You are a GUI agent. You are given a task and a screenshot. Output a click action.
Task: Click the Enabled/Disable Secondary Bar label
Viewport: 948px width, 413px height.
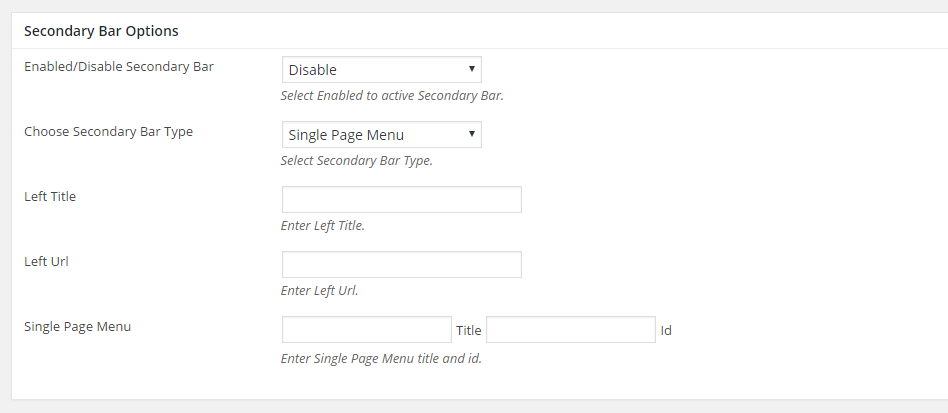point(118,67)
